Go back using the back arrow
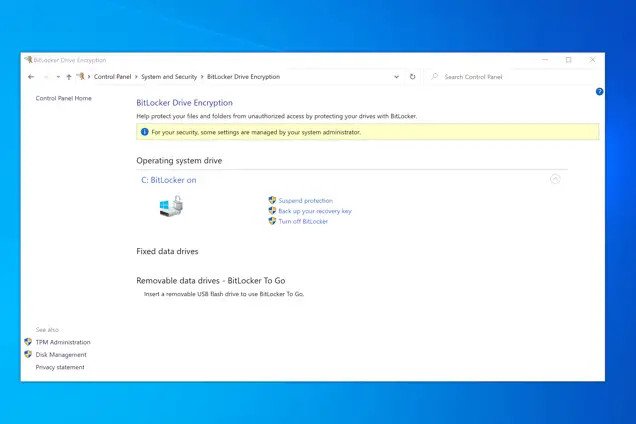 click(x=31, y=77)
